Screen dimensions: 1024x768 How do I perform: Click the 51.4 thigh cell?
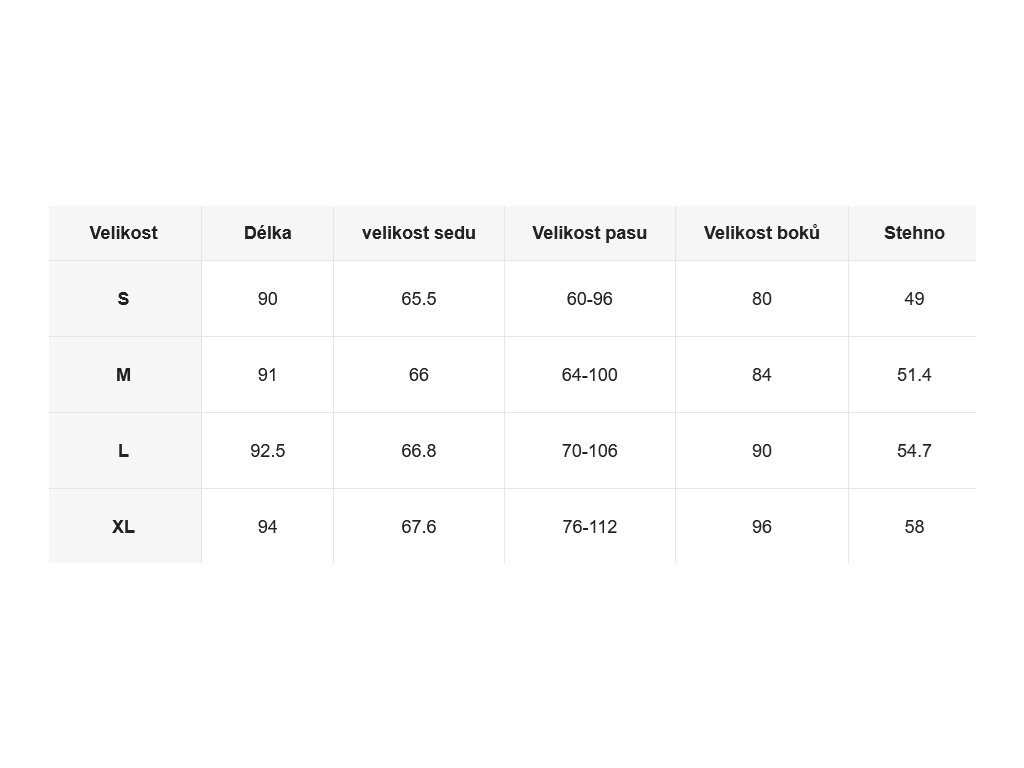(914, 375)
